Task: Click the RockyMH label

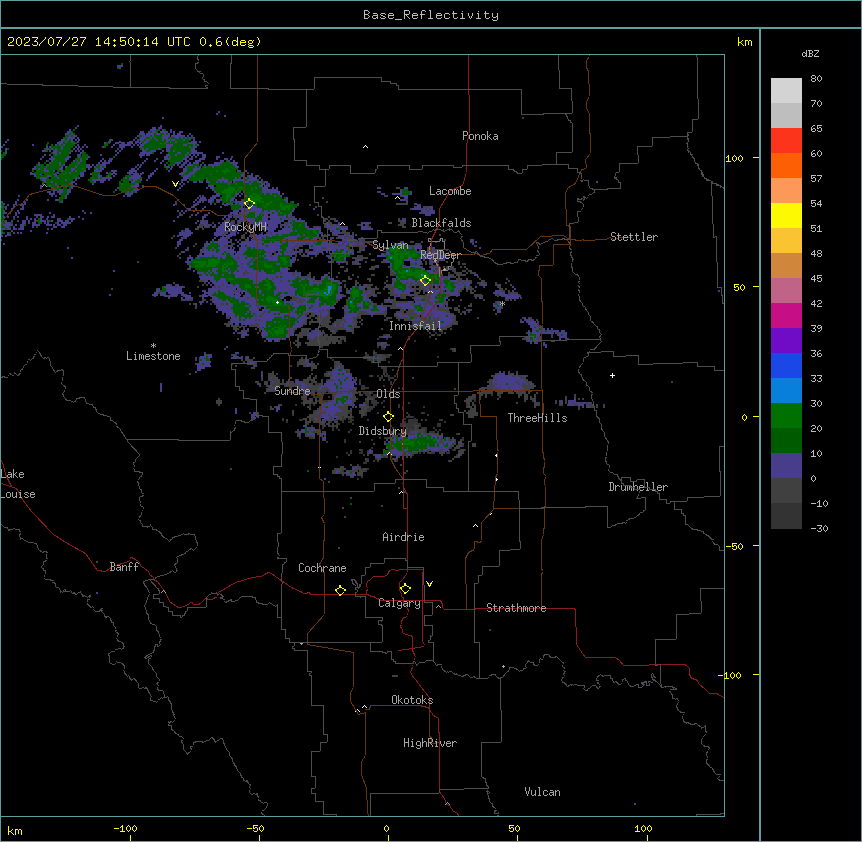Action: (245, 227)
